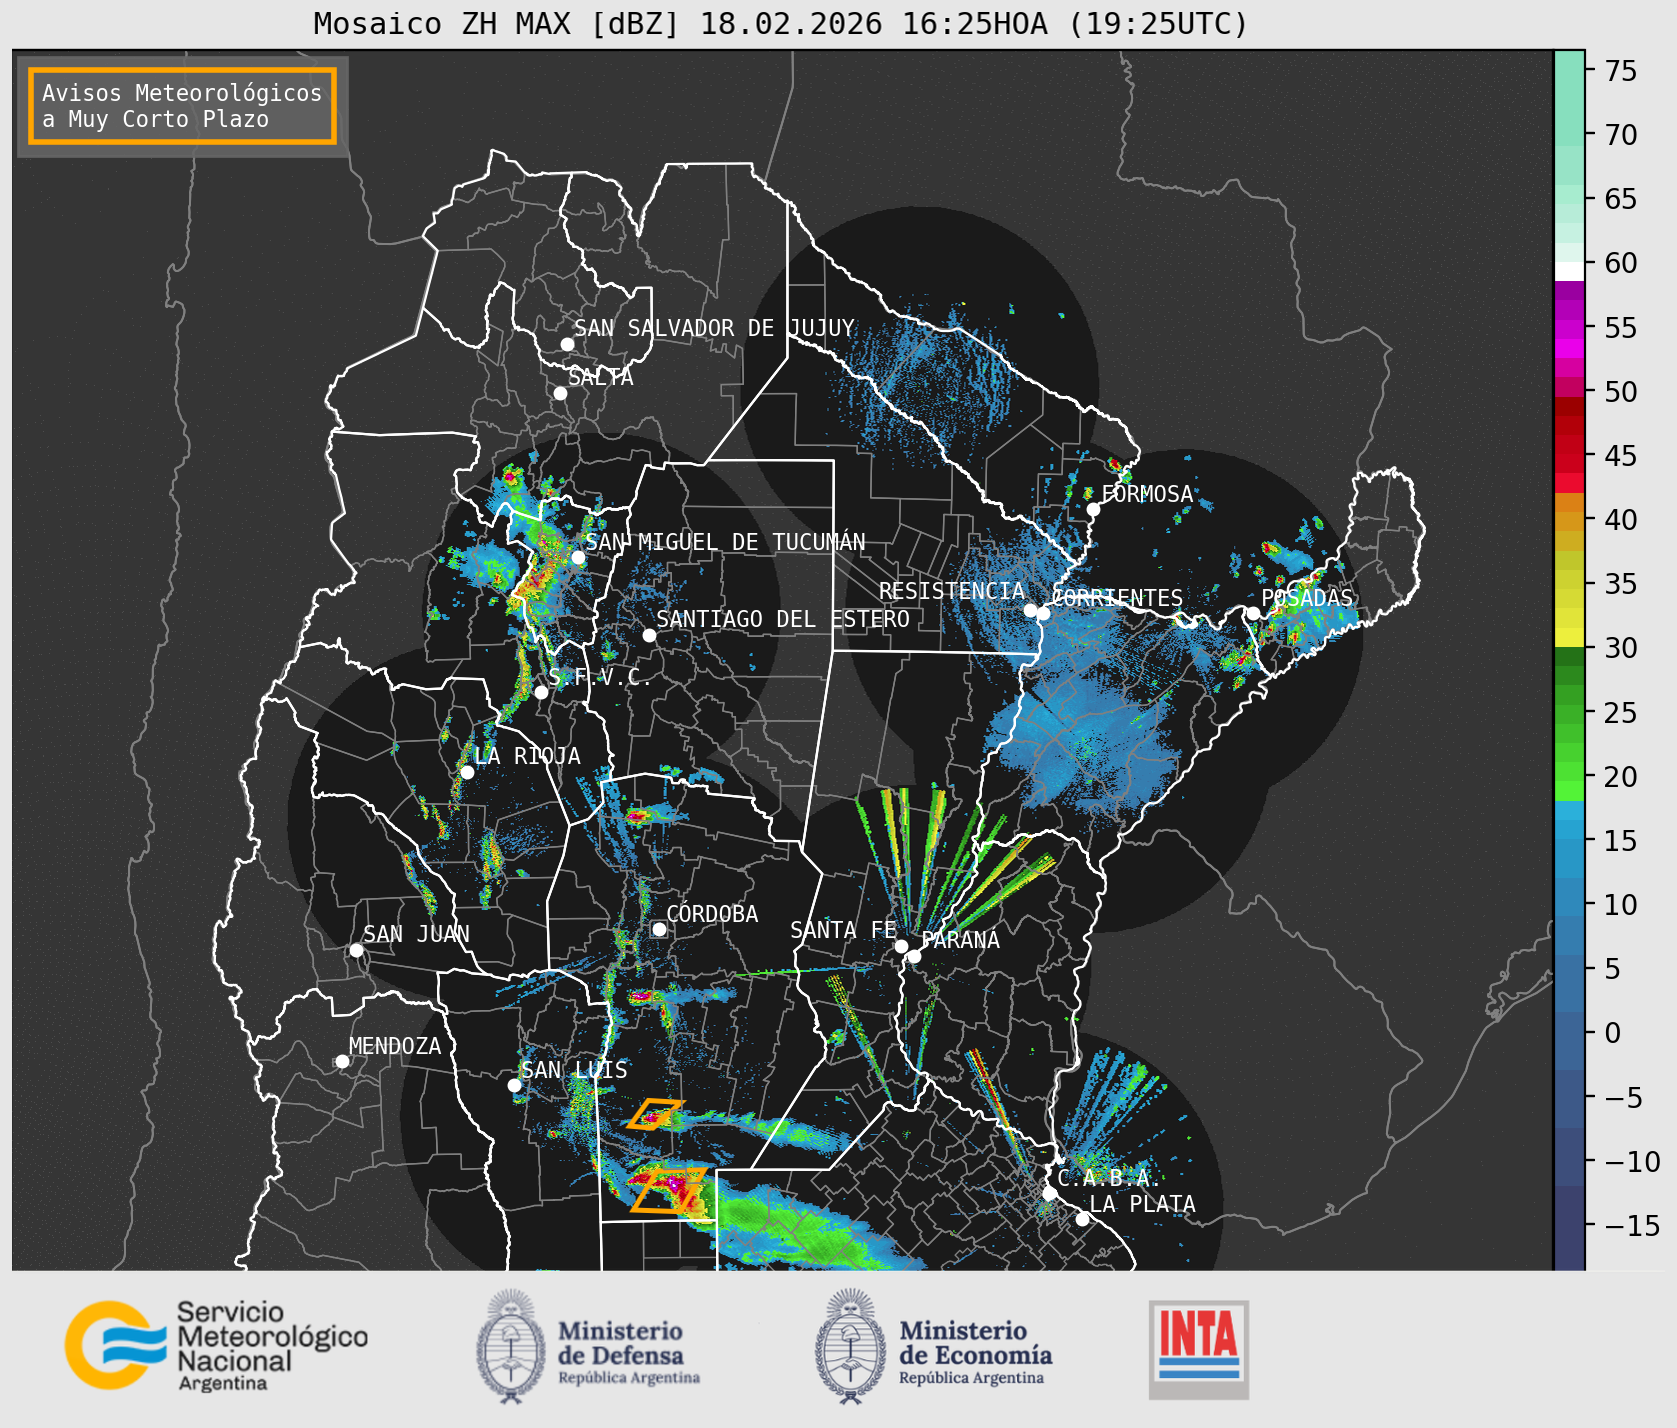Select the FORMOSA label
The width and height of the screenshot is (1677, 1428).
click(x=1147, y=494)
